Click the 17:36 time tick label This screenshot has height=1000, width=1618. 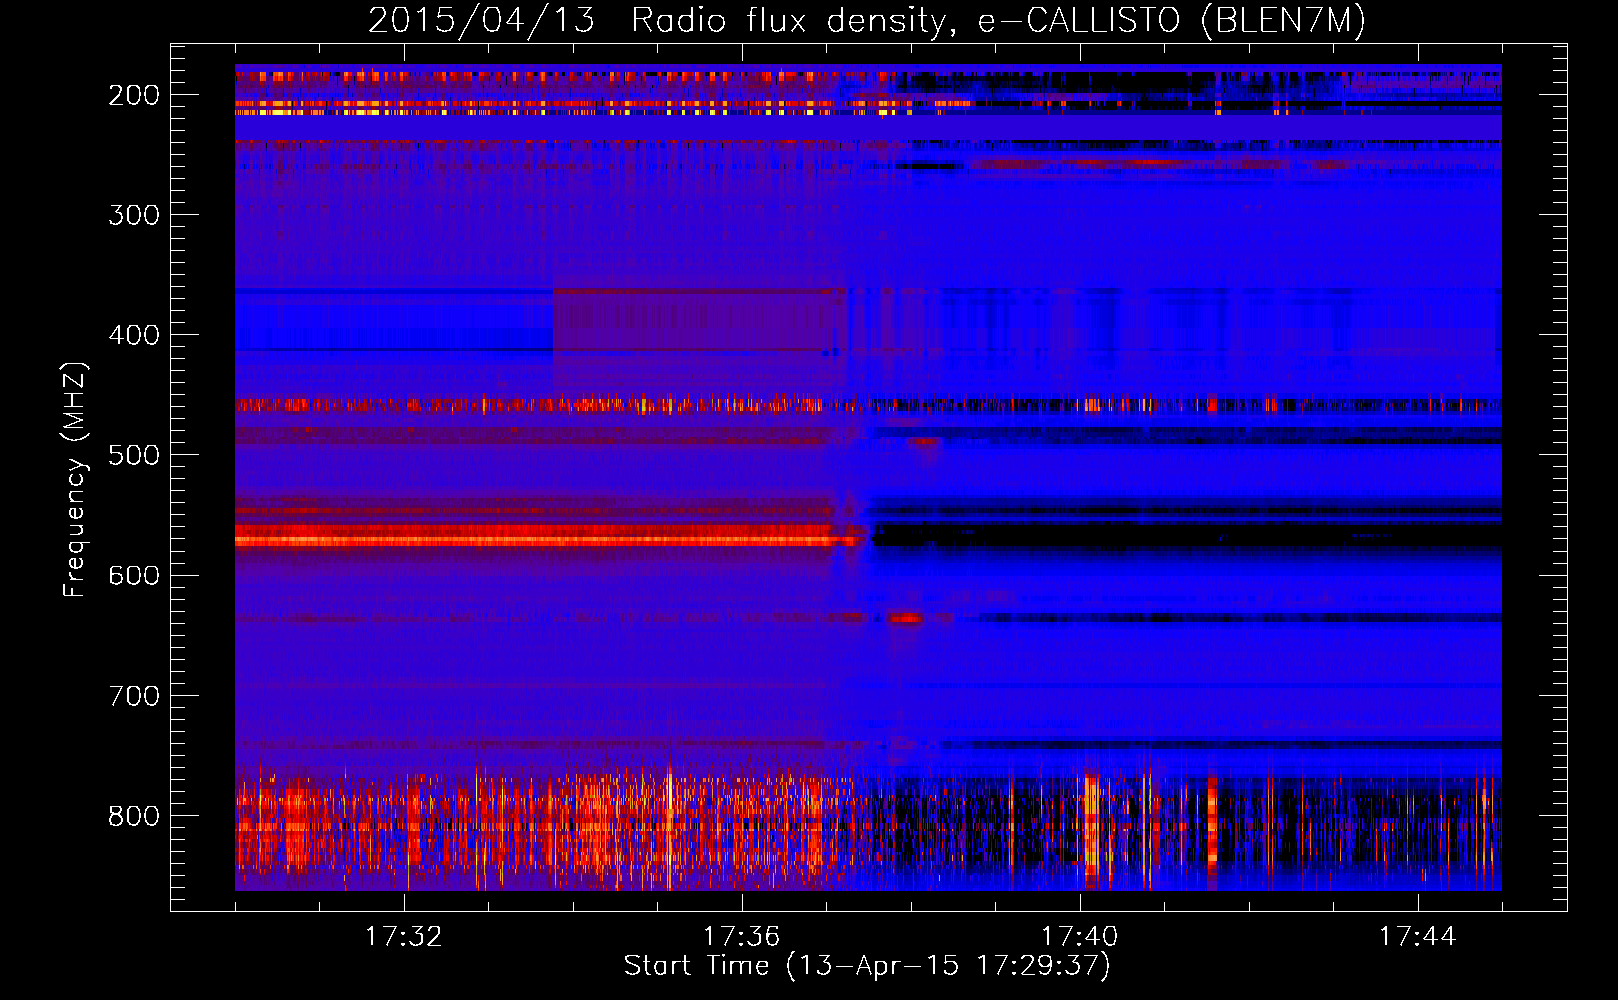742,937
